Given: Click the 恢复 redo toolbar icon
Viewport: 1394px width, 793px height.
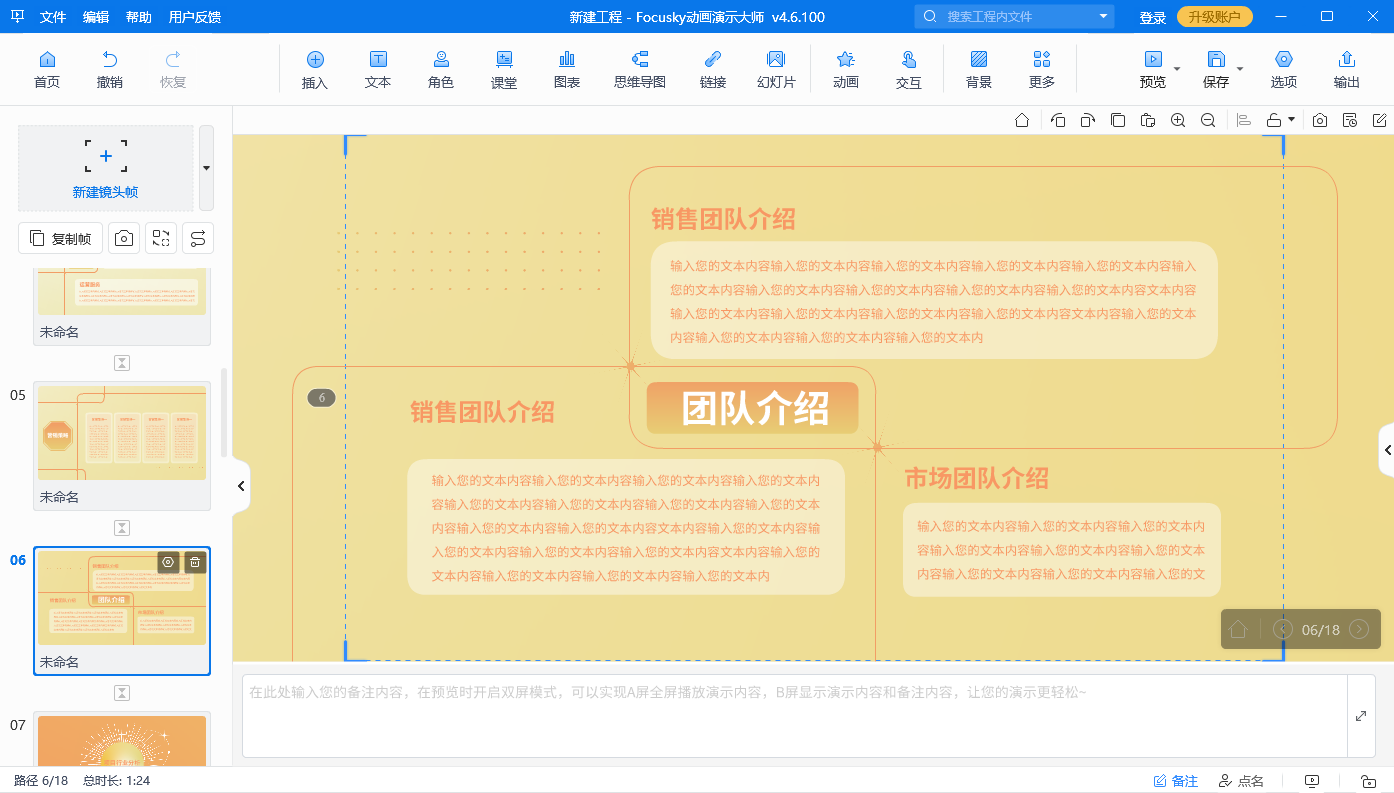Looking at the screenshot, I should [173, 69].
